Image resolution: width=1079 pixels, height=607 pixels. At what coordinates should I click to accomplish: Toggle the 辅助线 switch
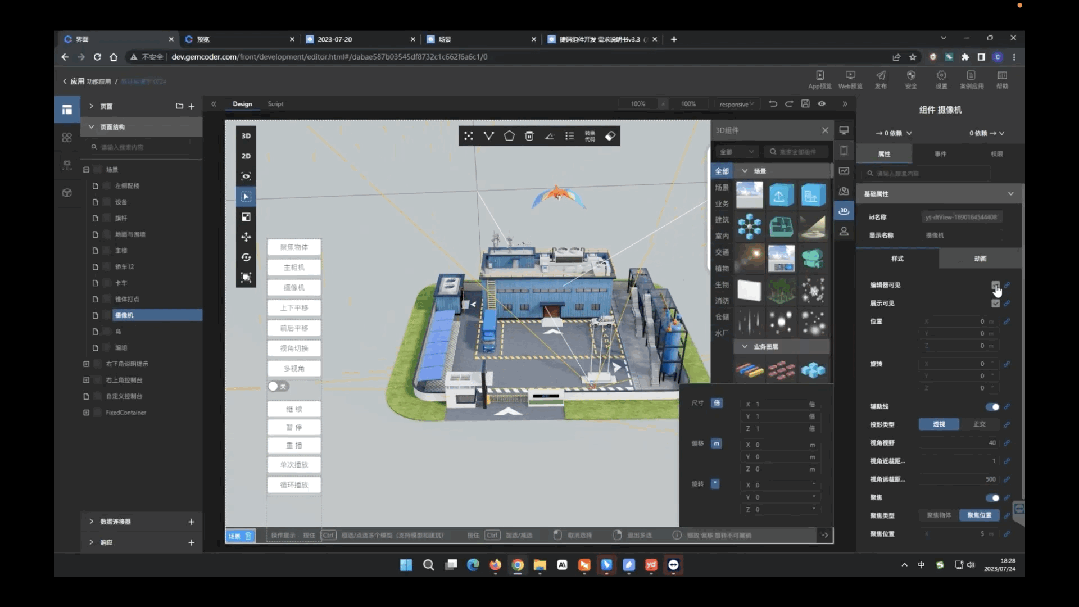pyautogui.click(x=992, y=407)
